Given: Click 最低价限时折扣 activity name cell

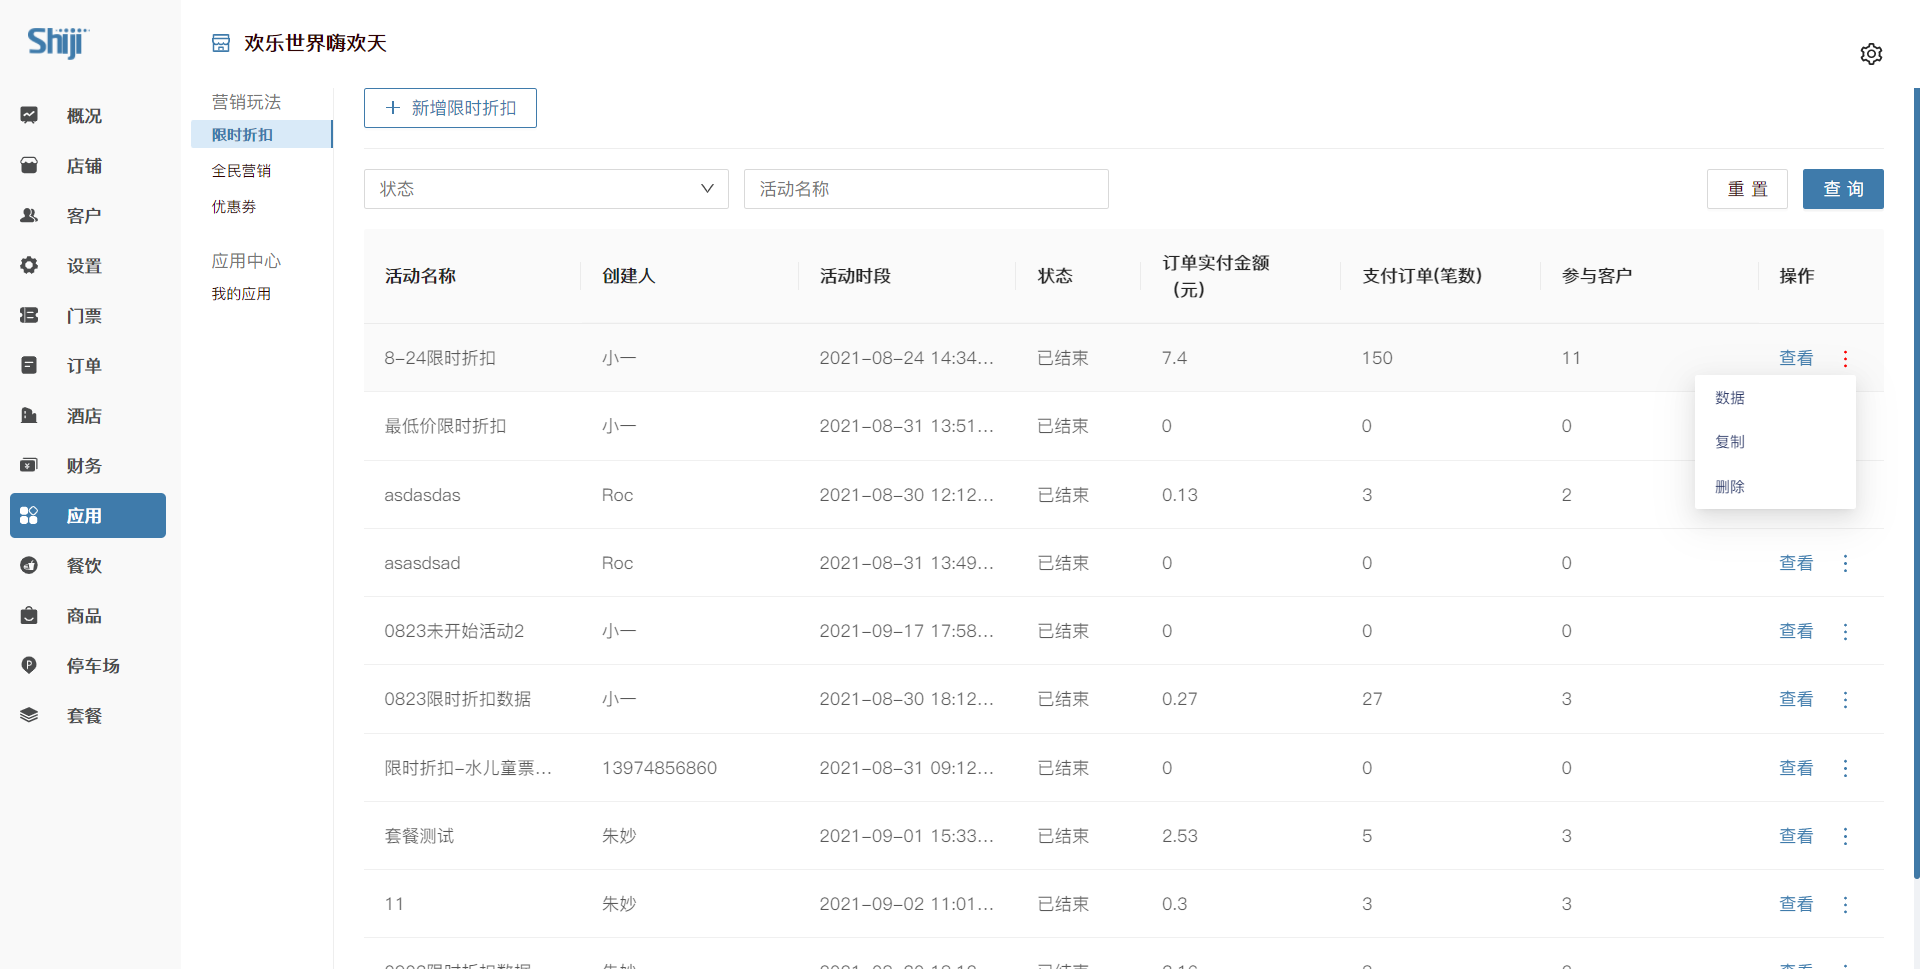Looking at the screenshot, I should point(445,426).
